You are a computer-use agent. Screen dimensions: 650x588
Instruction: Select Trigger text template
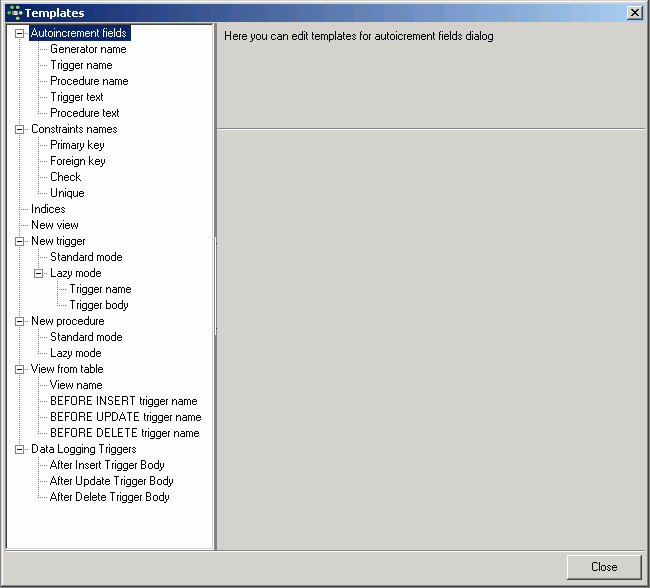click(77, 97)
